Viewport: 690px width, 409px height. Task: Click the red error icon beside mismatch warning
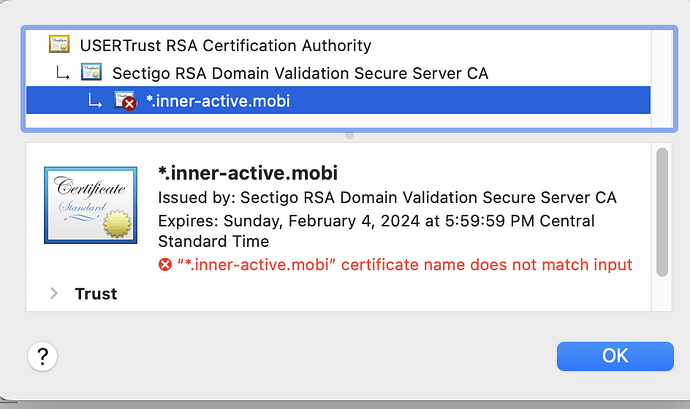[165, 265]
